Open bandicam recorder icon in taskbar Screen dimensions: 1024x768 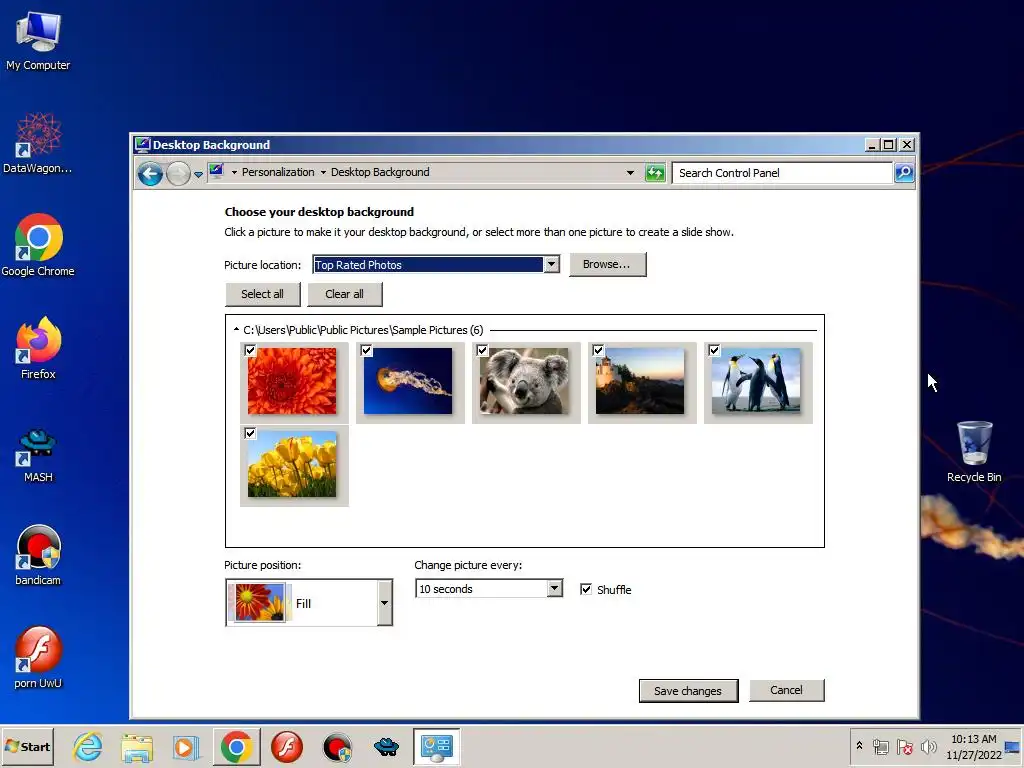(337, 747)
